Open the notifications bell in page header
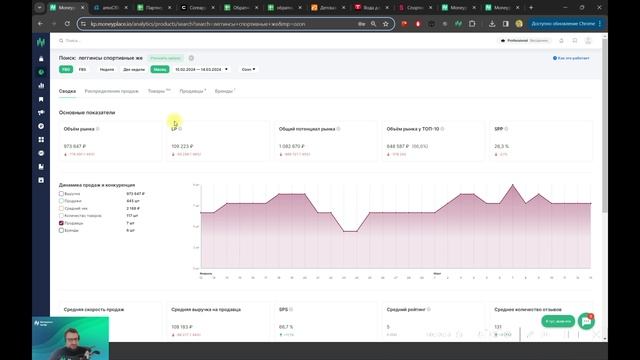Screen dimensions: 640x360 [561, 41]
